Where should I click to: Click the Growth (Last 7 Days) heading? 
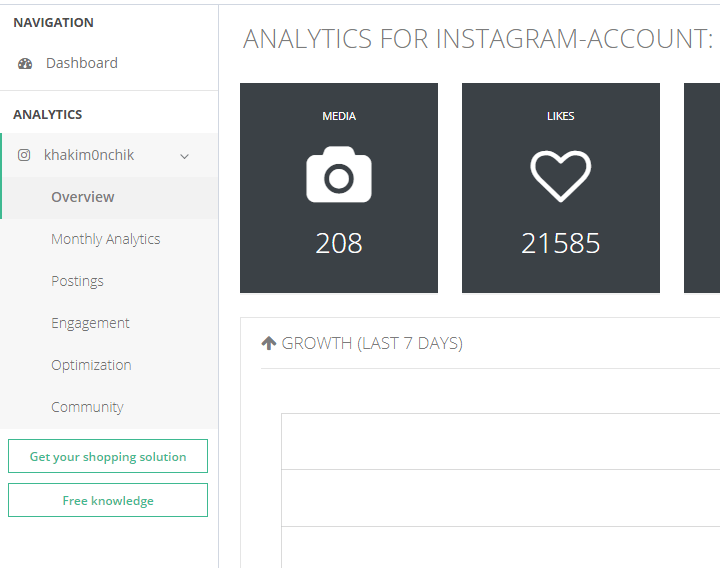(x=372, y=343)
